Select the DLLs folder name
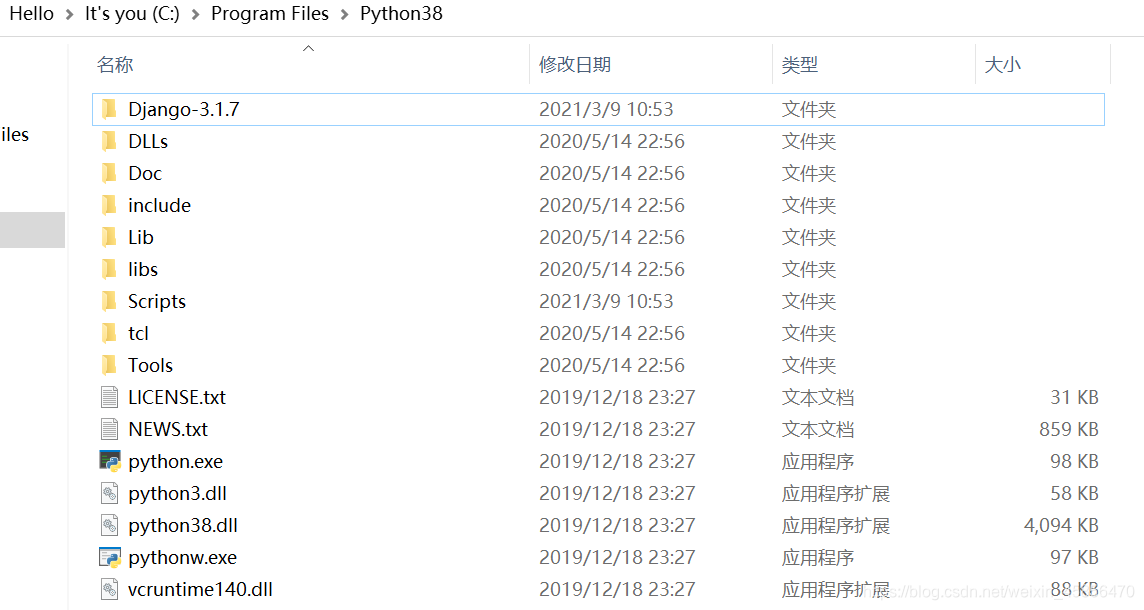Screen dimensions: 1144x610 [148, 142]
